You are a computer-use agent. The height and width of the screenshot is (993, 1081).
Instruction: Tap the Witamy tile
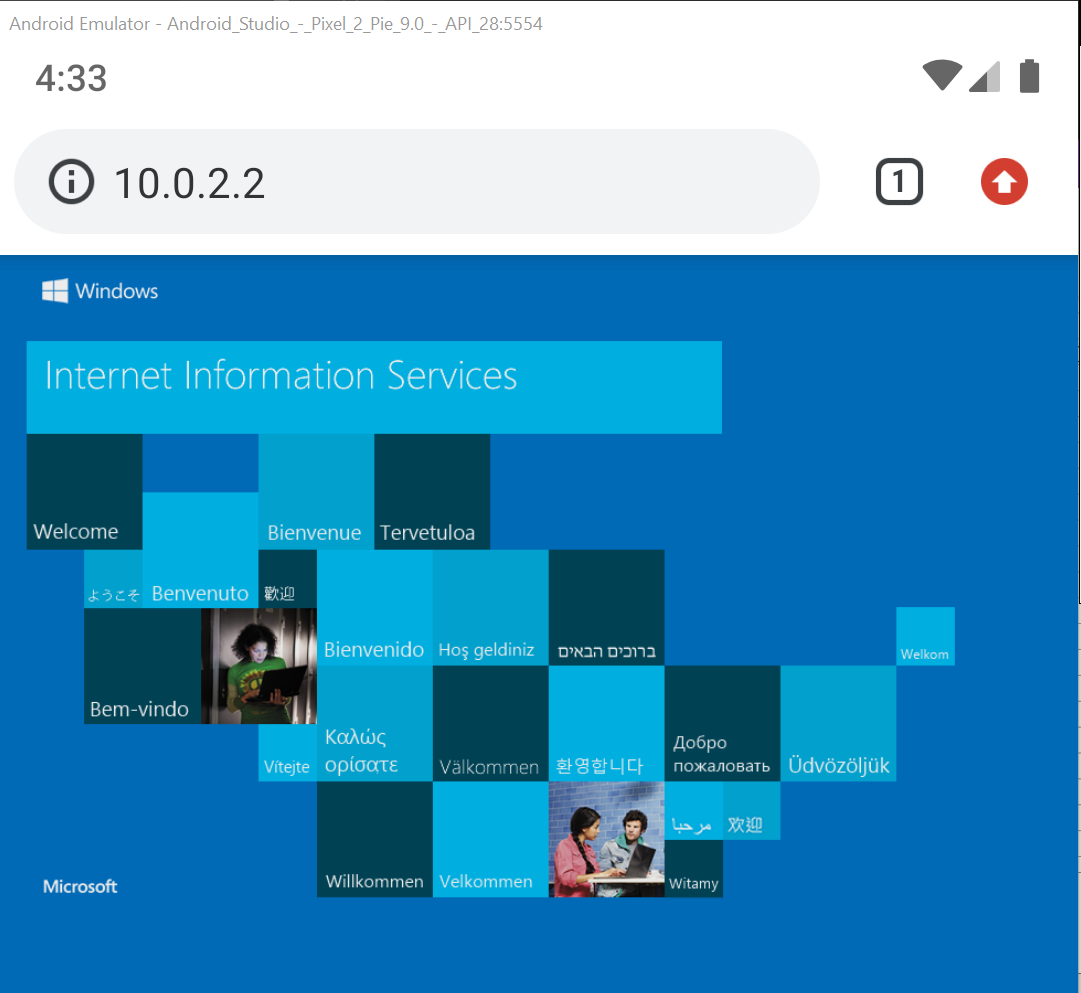click(694, 868)
